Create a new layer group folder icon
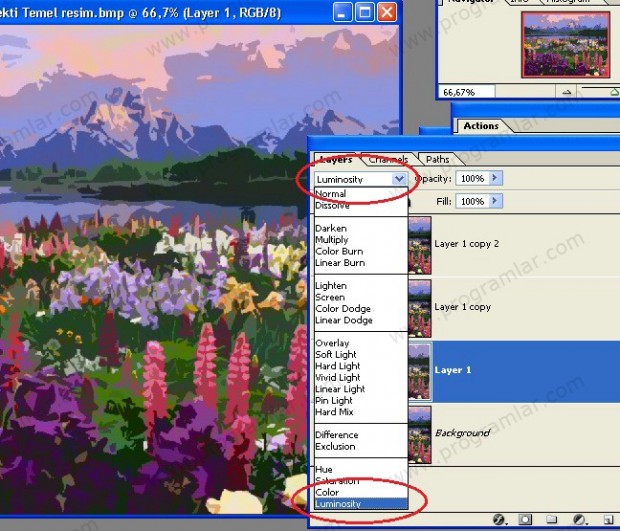Viewport: 620px width, 531px height. pos(552,519)
